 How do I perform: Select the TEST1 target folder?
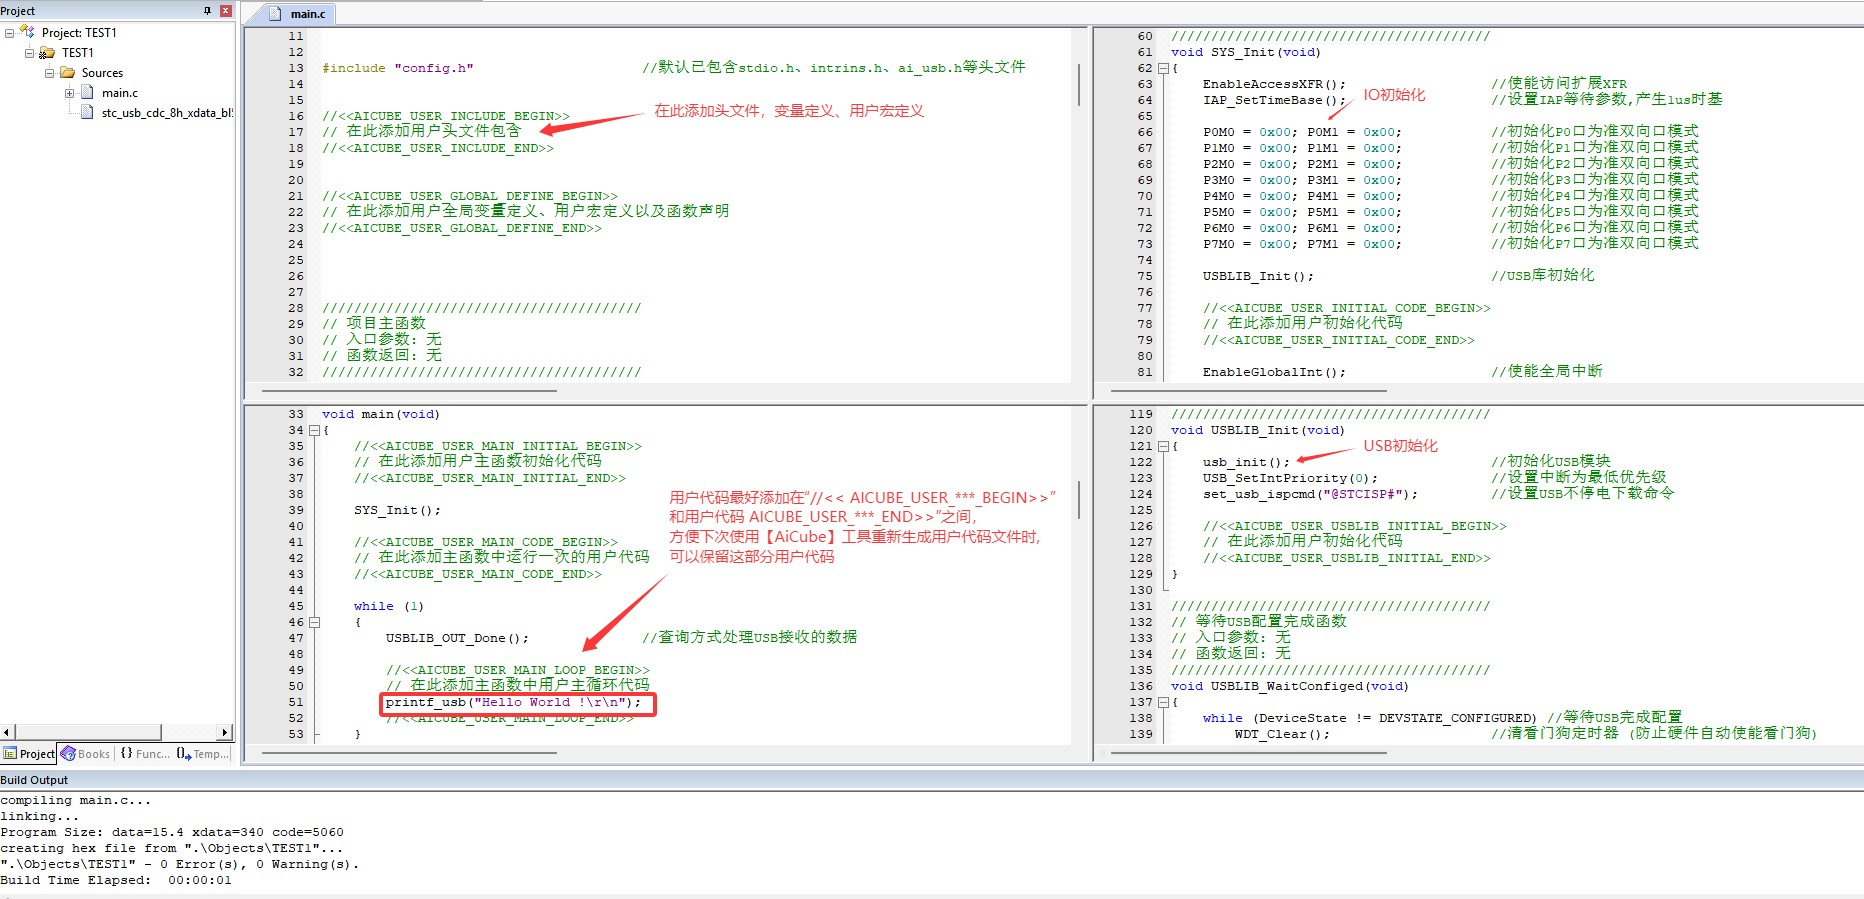pos(77,53)
